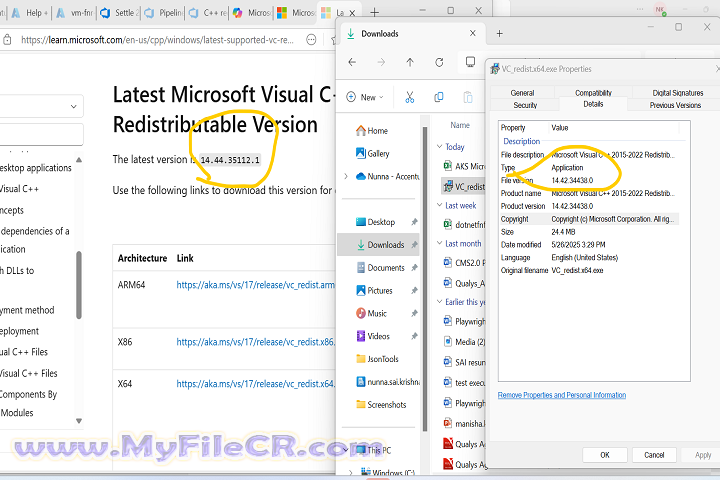Open the X64 vc_redist download link
This screenshot has height=480, width=720.
[256, 384]
